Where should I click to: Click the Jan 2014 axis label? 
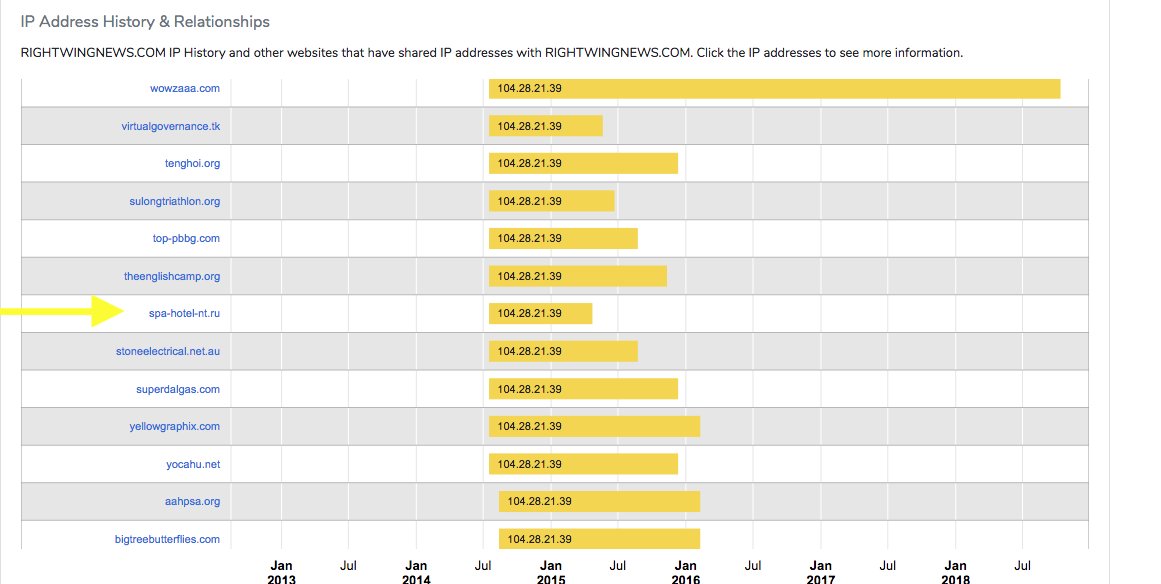(416, 572)
